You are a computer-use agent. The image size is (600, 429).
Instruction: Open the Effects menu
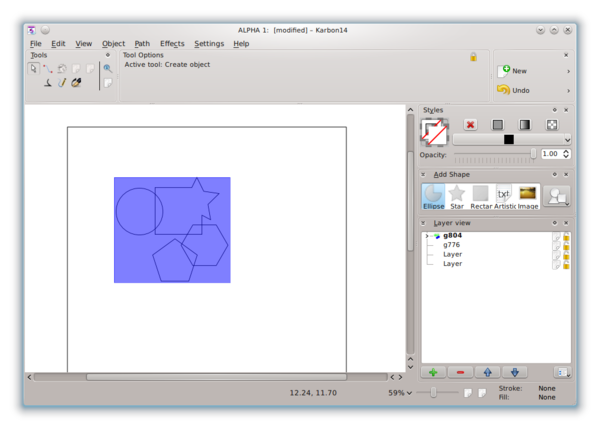[x=172, y=44]
